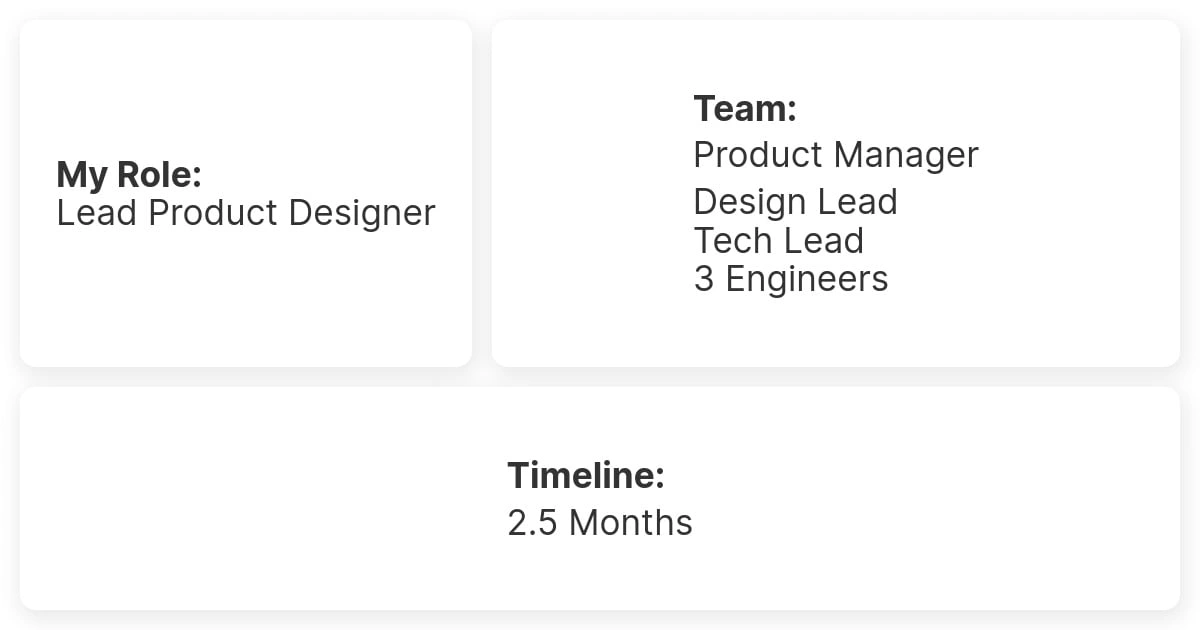This screenshot has height=630, width=1200.
Task: Select the "Tech Lead" team entry
Action: [x=778, y=240]
